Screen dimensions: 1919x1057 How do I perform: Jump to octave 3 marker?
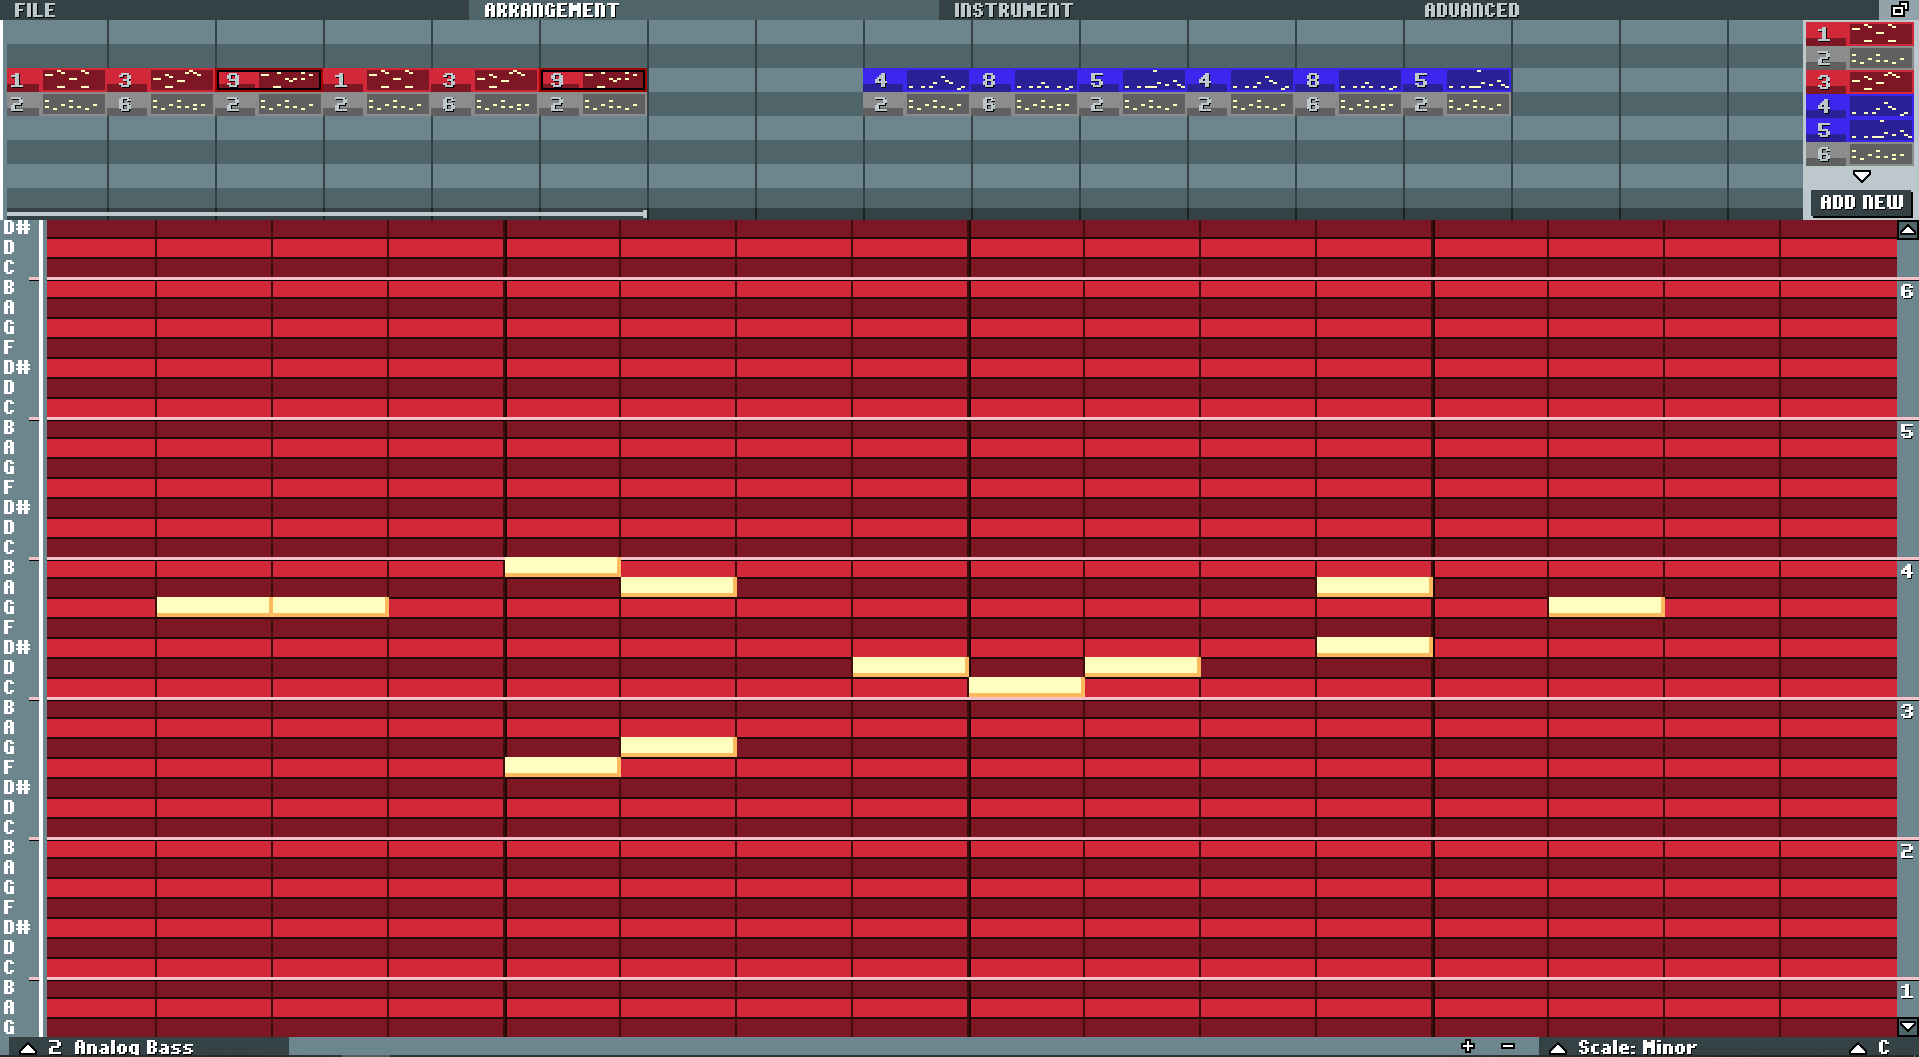point(1907,711)
